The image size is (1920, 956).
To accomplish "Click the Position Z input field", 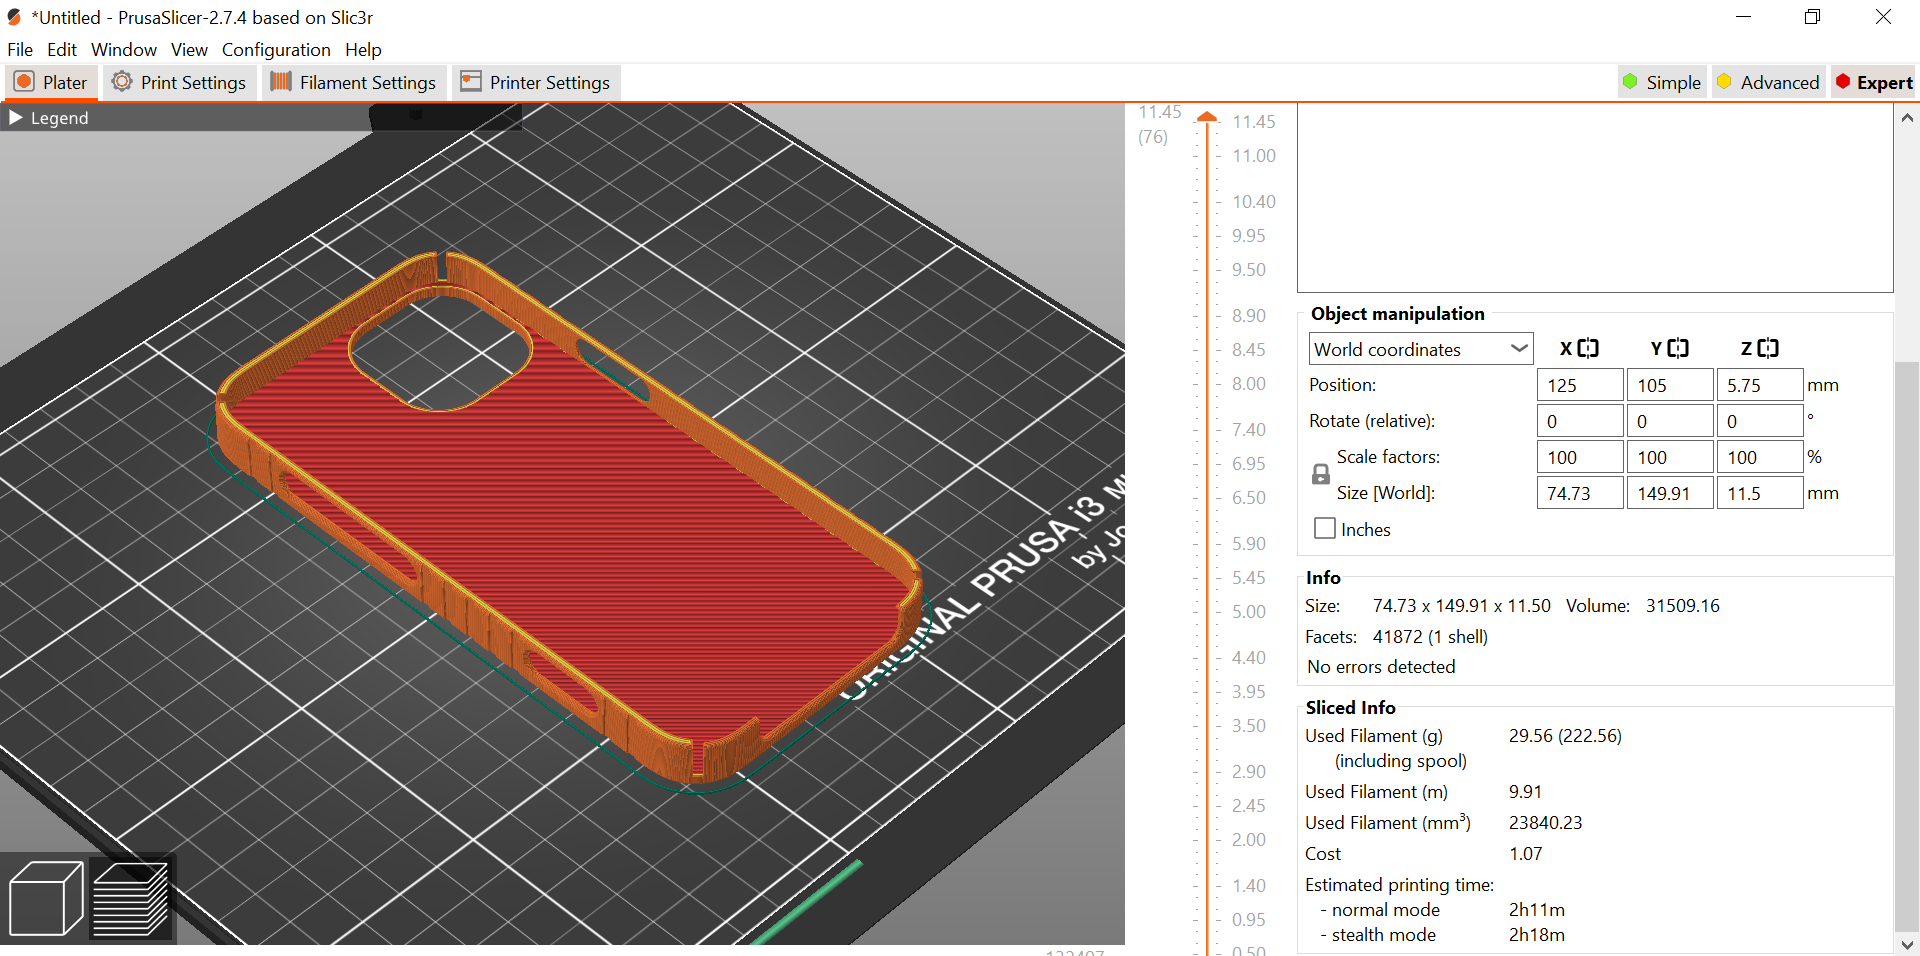I will [1760, 385].
